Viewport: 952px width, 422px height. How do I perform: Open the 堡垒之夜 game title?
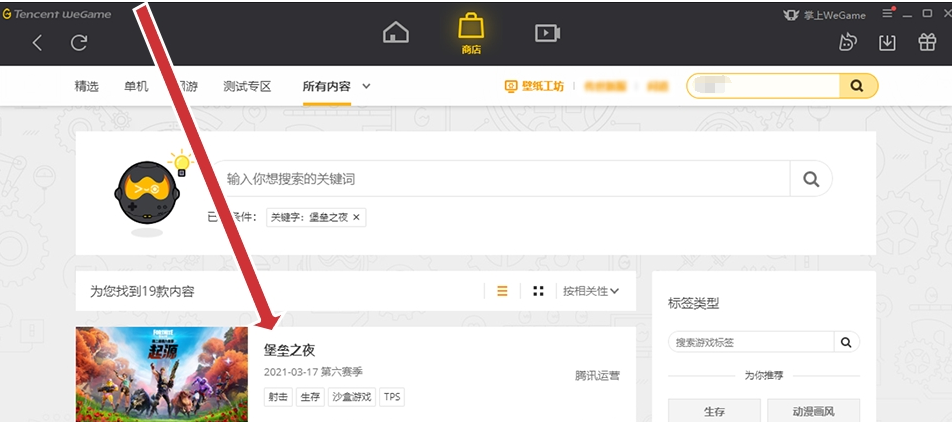(x=290, y=350)
